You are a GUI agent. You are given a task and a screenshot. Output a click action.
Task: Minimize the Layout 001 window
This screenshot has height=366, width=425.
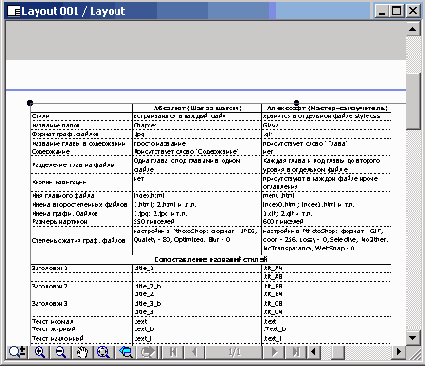click(382, 11)
